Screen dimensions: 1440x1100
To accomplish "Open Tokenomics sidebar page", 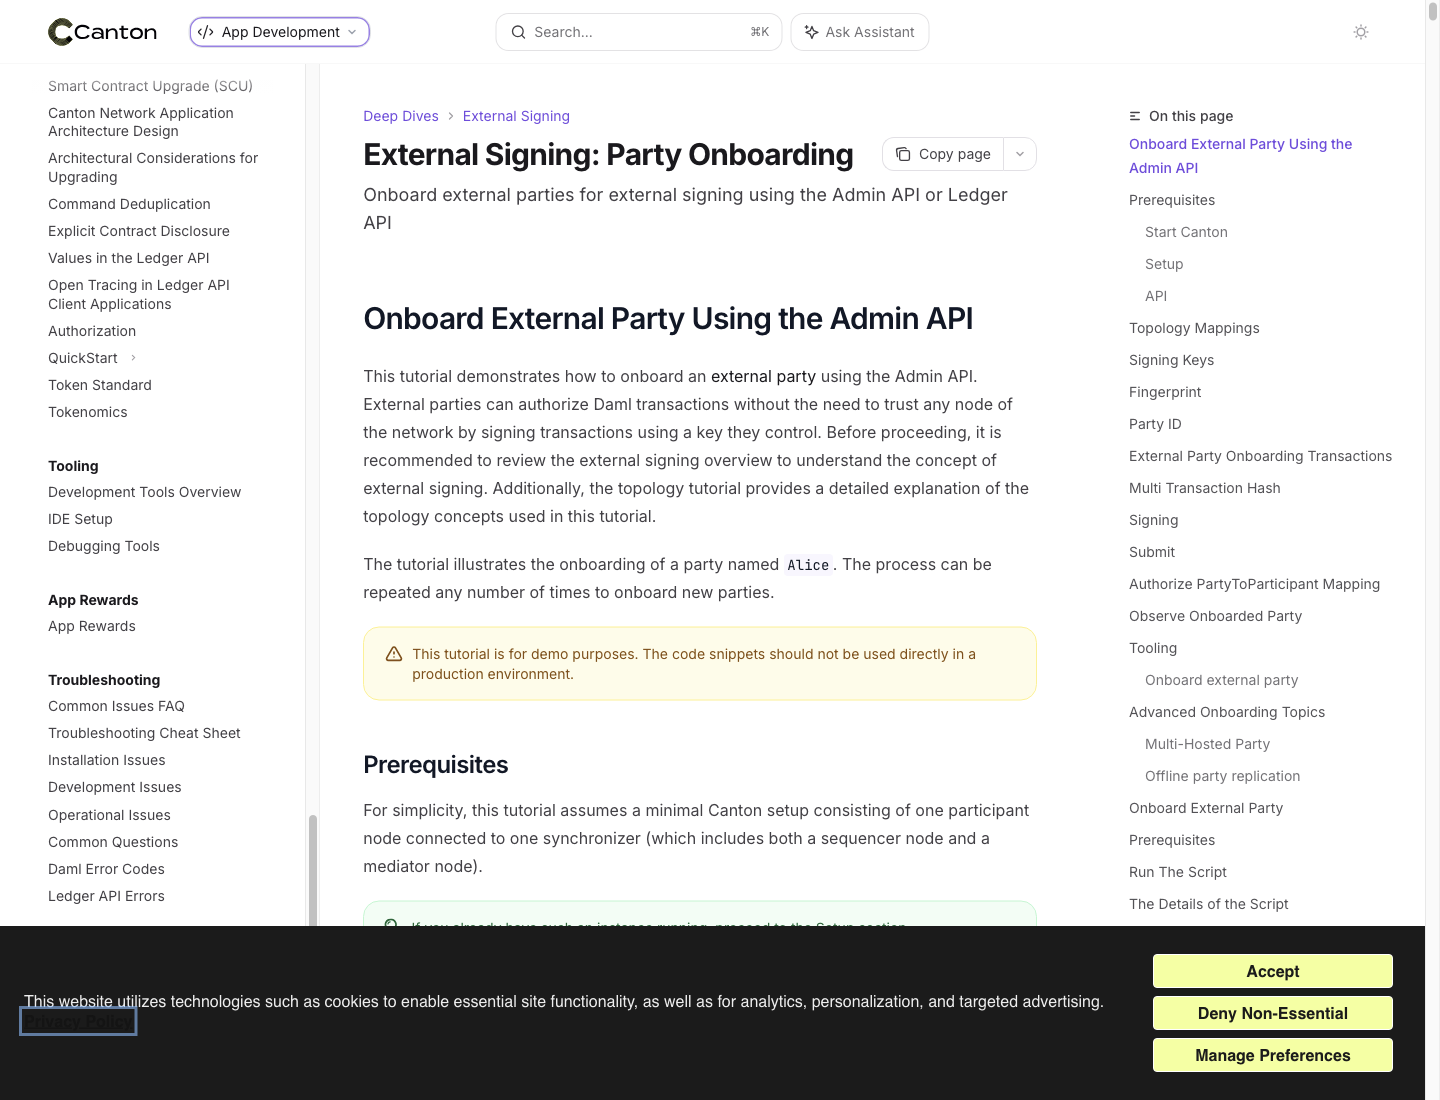I will [88, 412].
